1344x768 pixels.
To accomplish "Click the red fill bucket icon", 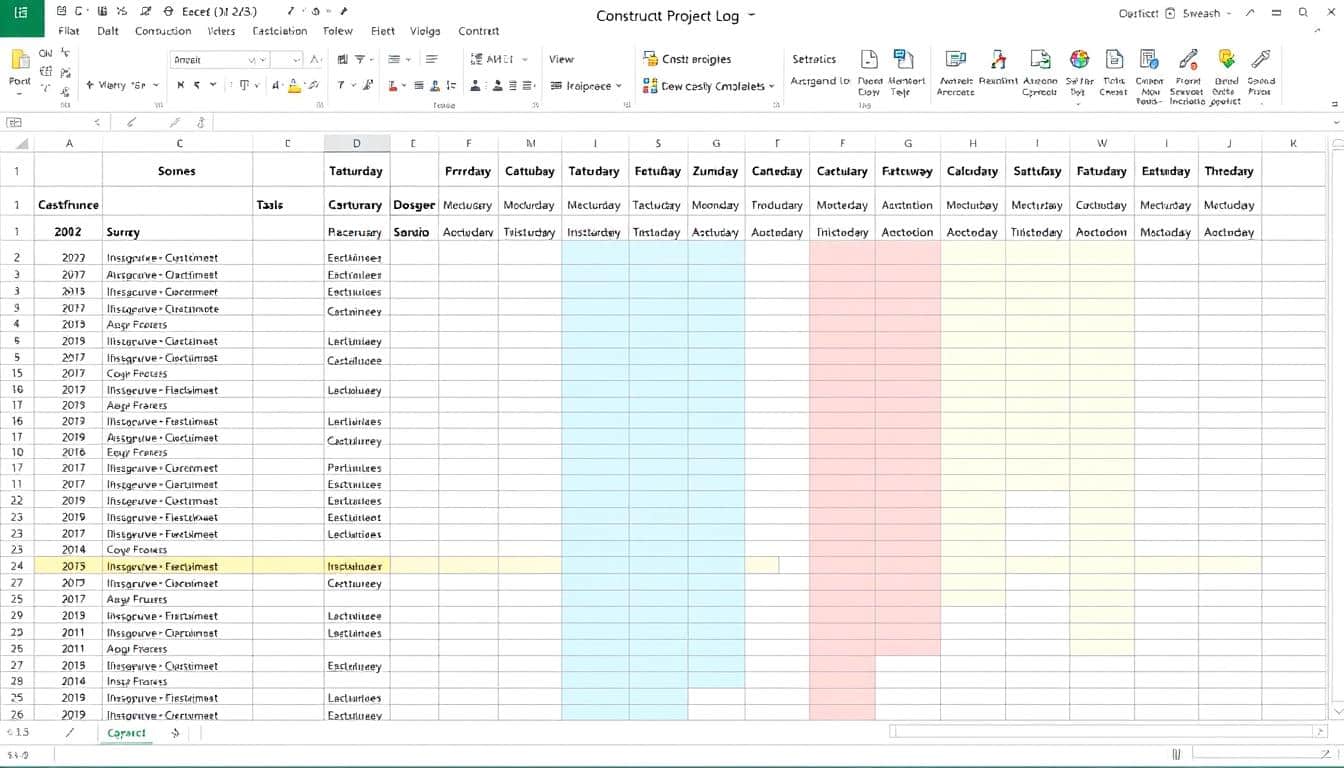I will coord(394,86).
